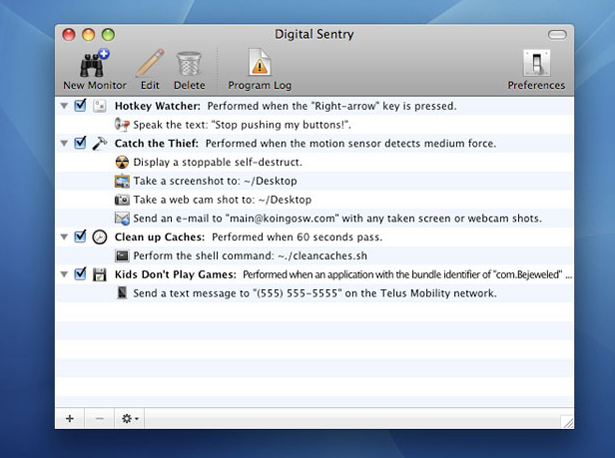Image resolution: width=615 pixels, height=458 pixels.
Task: Click the Edit toolbar label
Action: tap(150, 85)
